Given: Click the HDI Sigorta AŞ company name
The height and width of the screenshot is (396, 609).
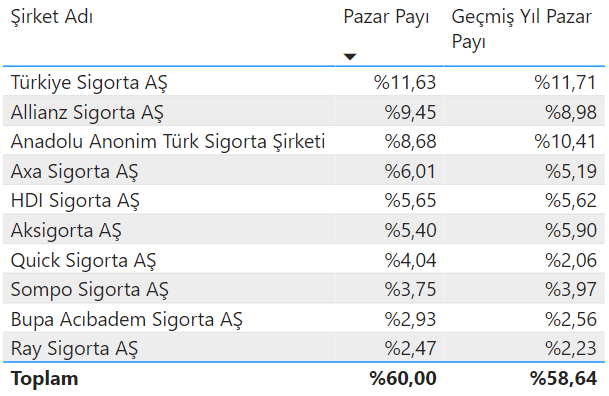Looking at the screenshot, I should tap(75, 201).
